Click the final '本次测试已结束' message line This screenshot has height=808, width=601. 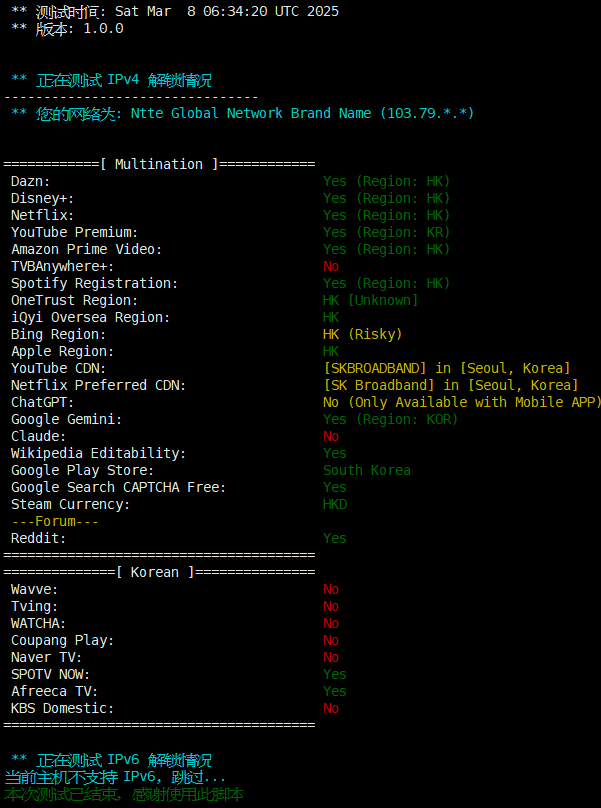click(x=124, y=794)
